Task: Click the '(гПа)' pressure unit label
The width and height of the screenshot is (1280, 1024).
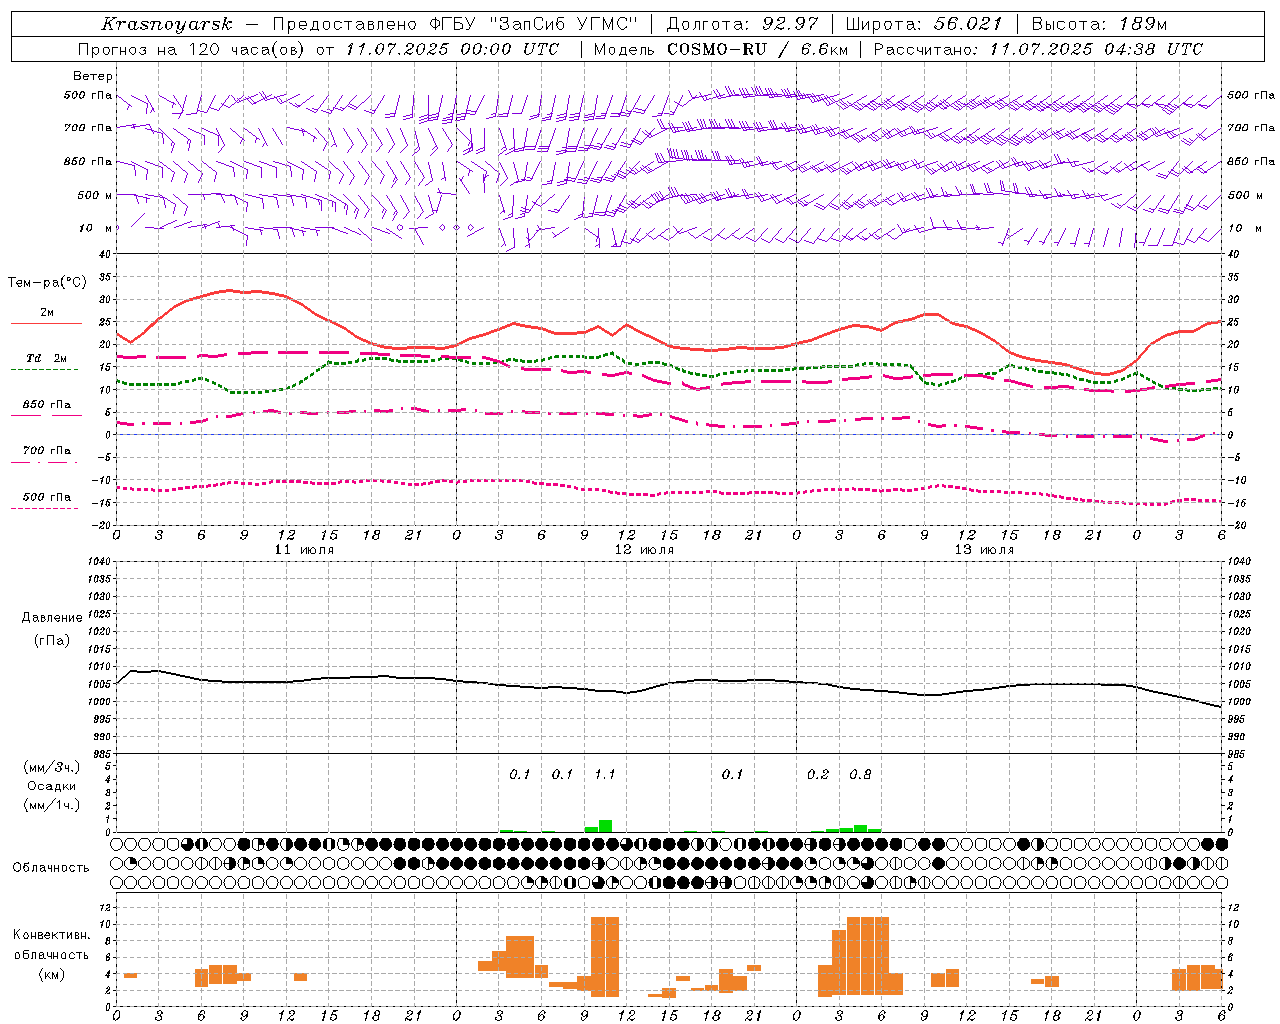Action: pyautogui.click(x=52, y=641)
